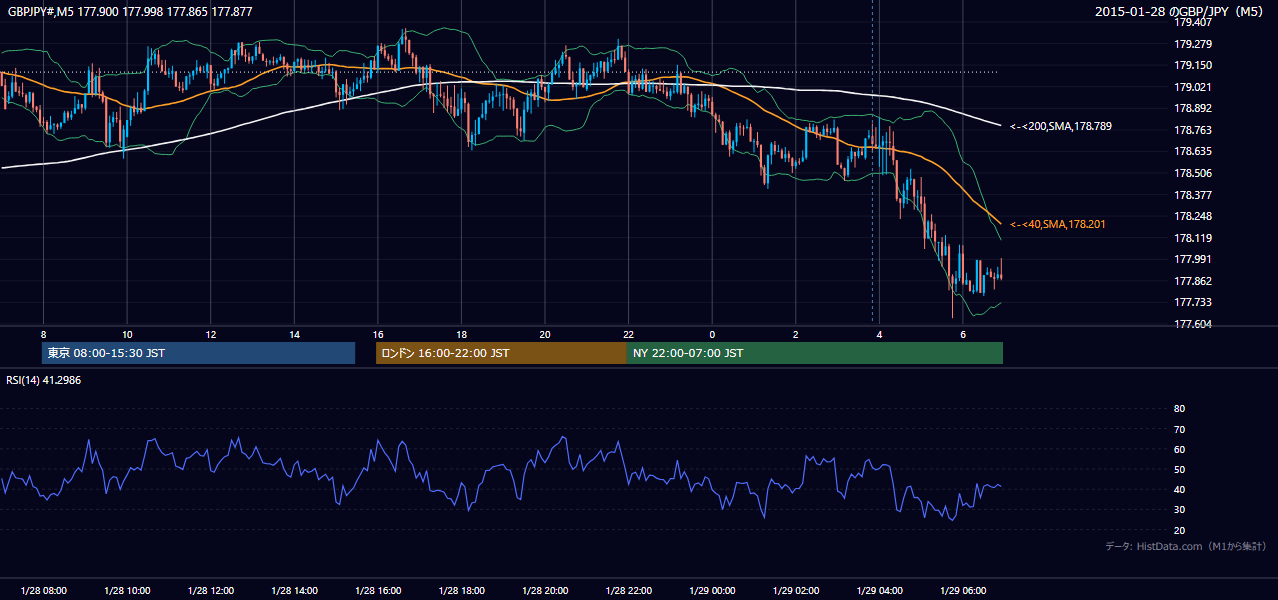This screenshot has height=600, width=1278.
Task: Select the 東京 08:00-15:30 JST session bar
Action: point(198,353)
